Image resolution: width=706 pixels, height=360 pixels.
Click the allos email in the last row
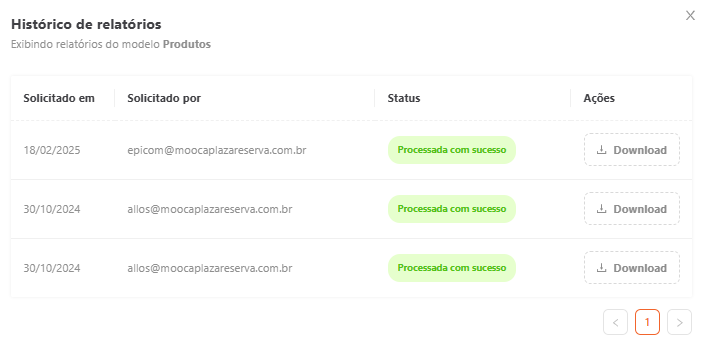coord(210,268)
